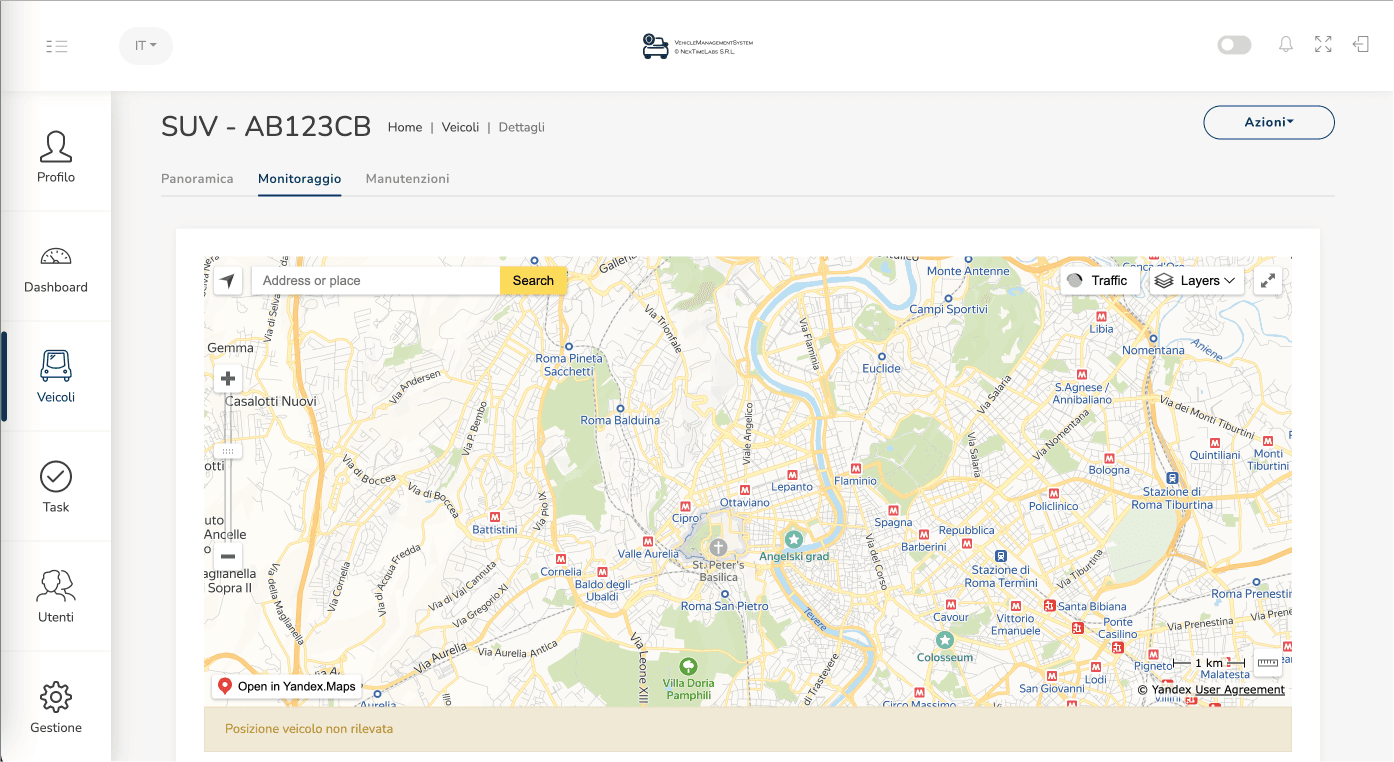
Task: Click the Battistini metro station icon
Action: (x=495, y=516)
